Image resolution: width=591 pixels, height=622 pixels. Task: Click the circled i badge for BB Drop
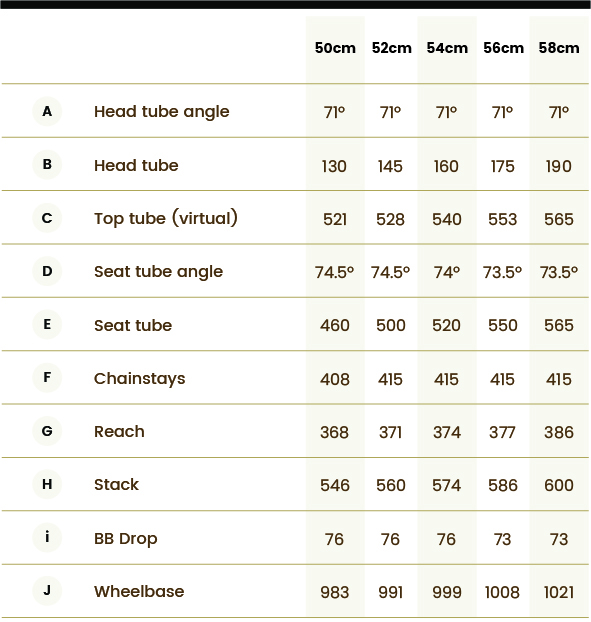47,537
